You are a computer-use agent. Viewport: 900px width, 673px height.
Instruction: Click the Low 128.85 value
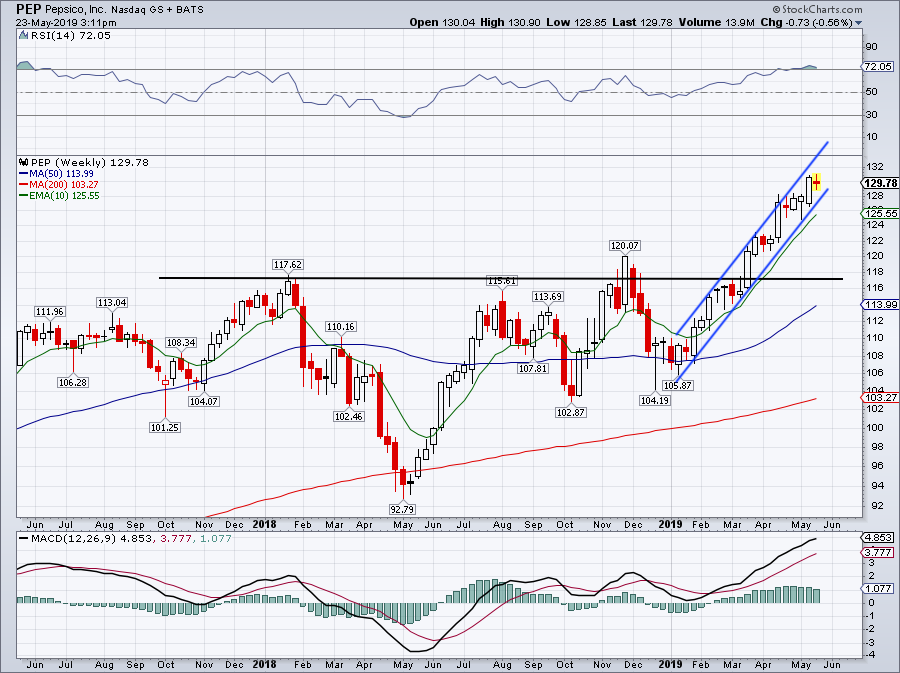[x=577, y=22]
